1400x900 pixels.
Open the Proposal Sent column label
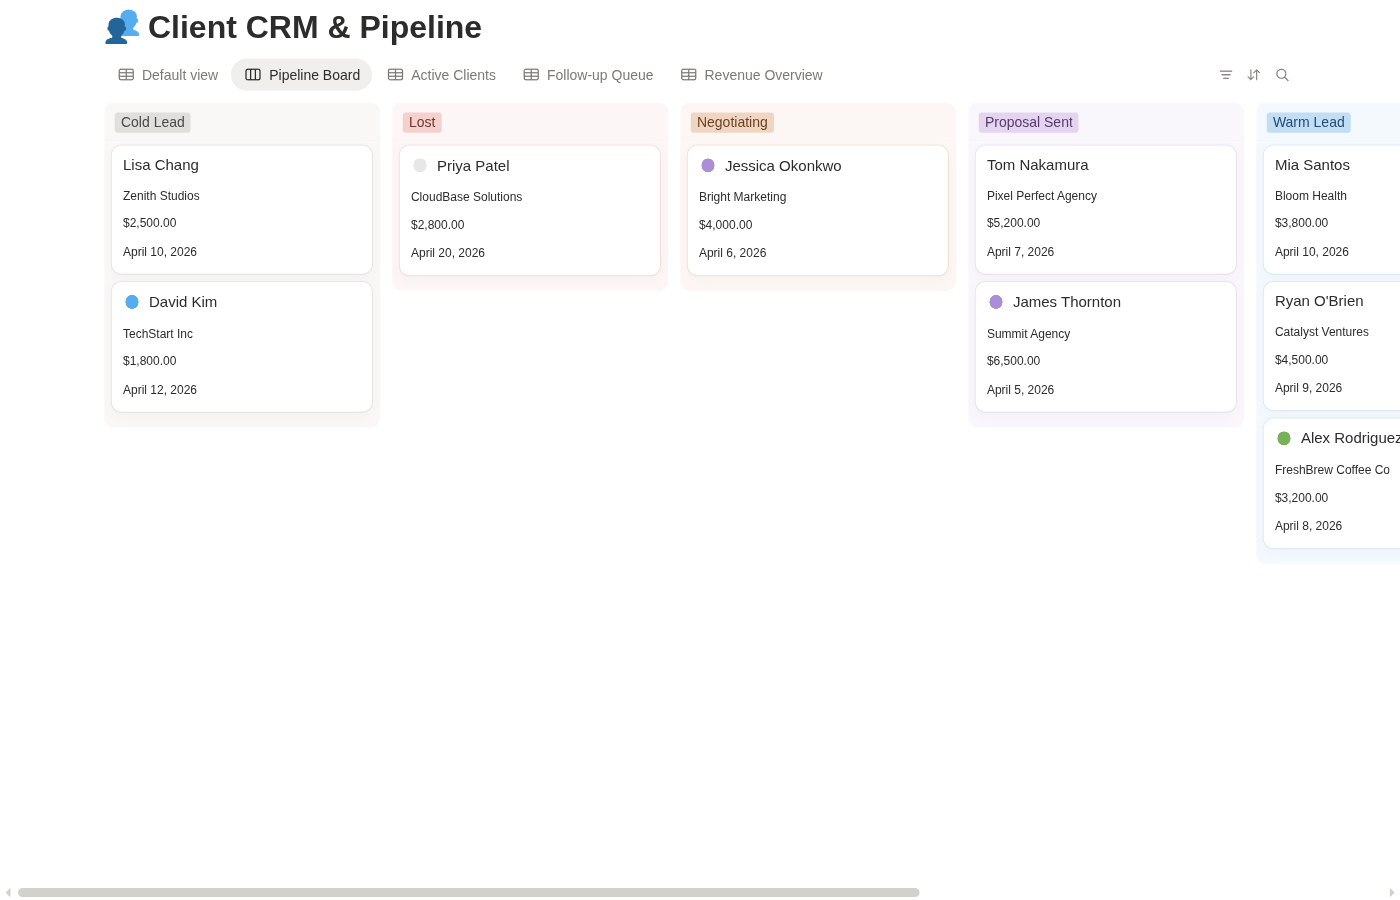1028,122
